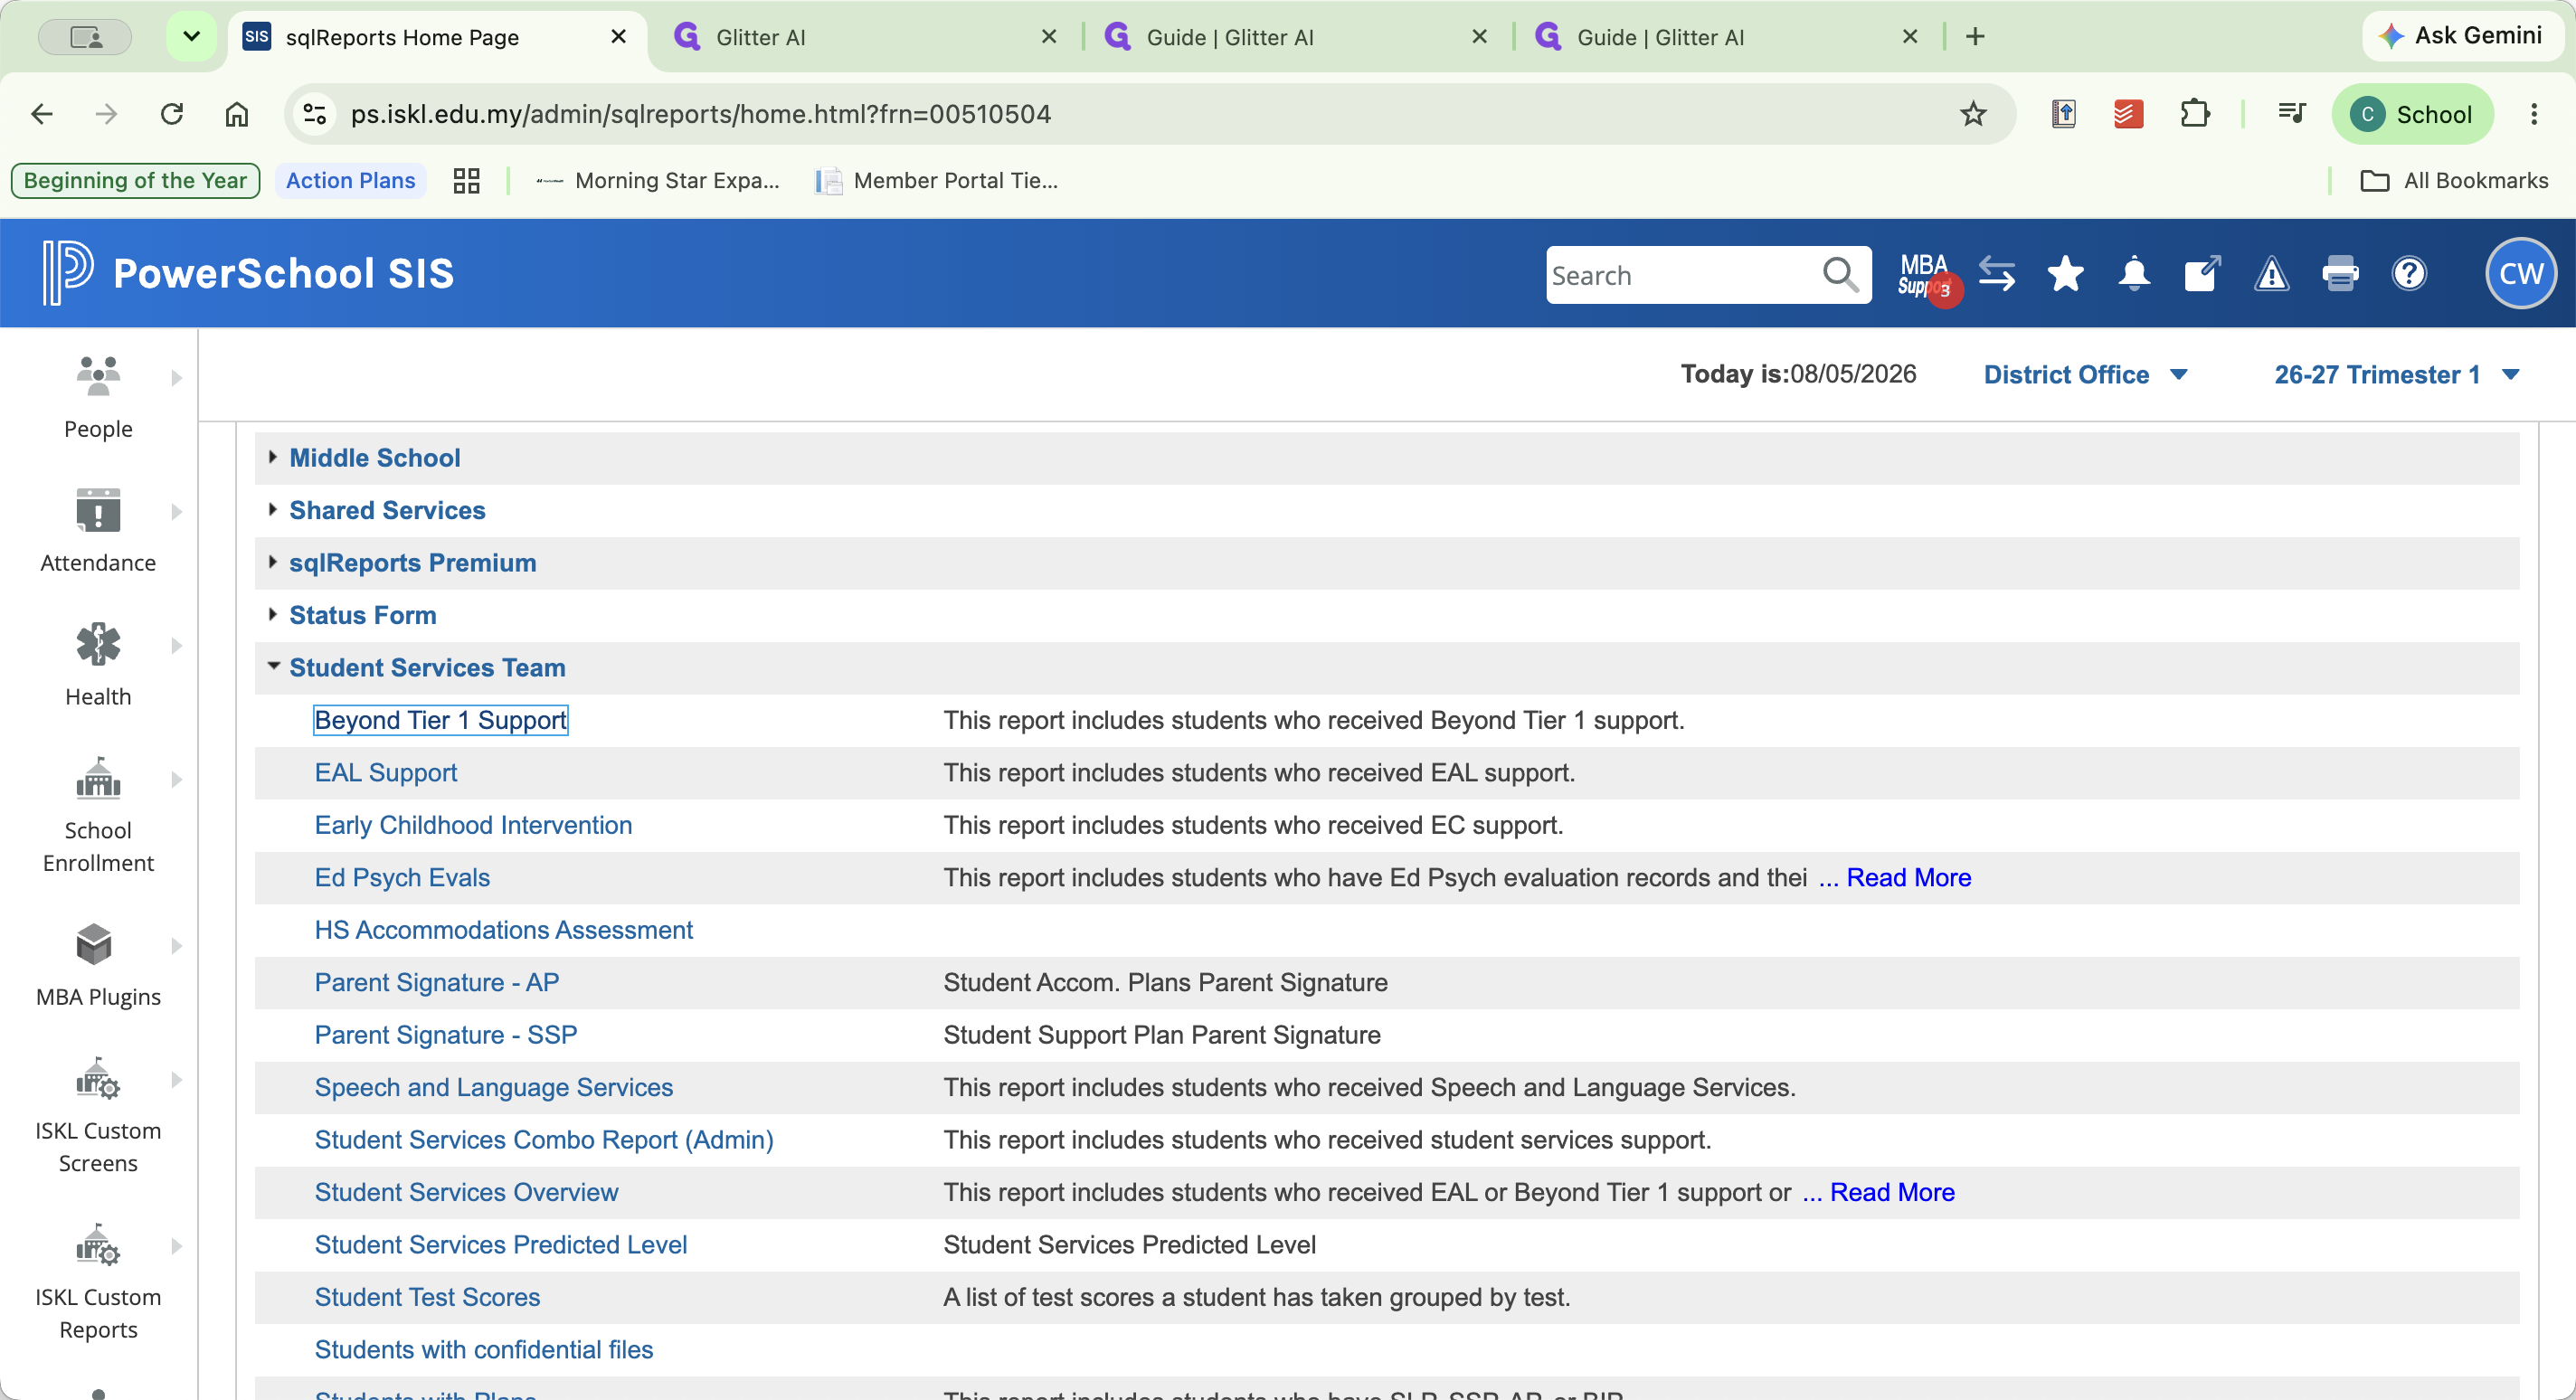Open Morning Star Expa... bookmark
This screenshot has height=1400, width=2576.
pyautogui.click(x=658, y=181)
